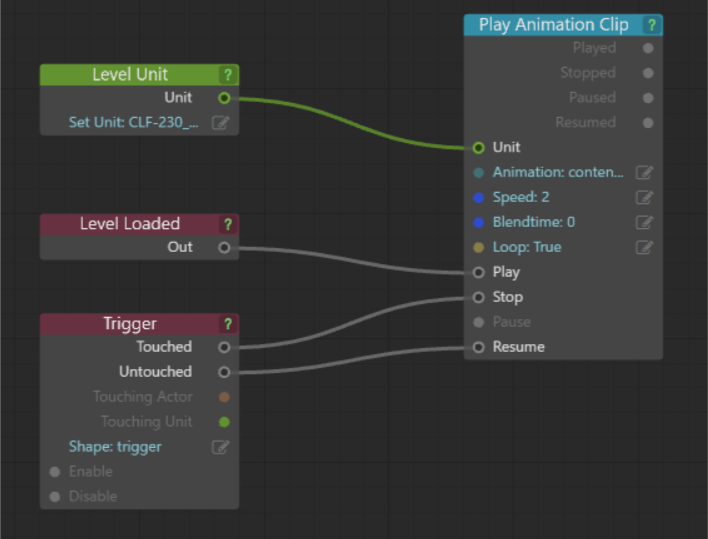Click the Trigger node help icon
Image resolution: width=708 pixels, height=539 pixels.
pyautogui.click(x=228, y=324)
